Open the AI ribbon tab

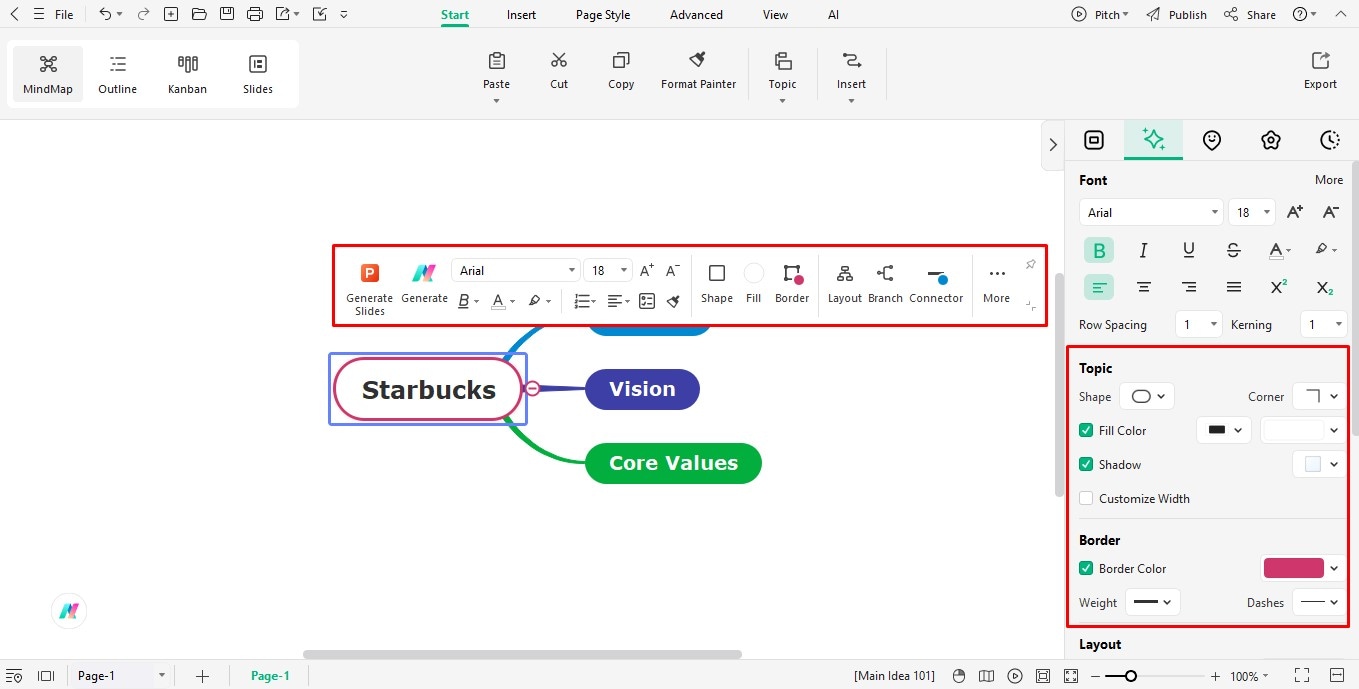[834, 15]
